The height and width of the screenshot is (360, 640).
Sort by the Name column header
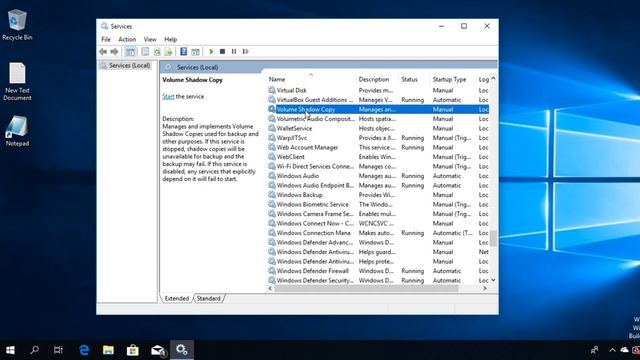pos(311,79)
